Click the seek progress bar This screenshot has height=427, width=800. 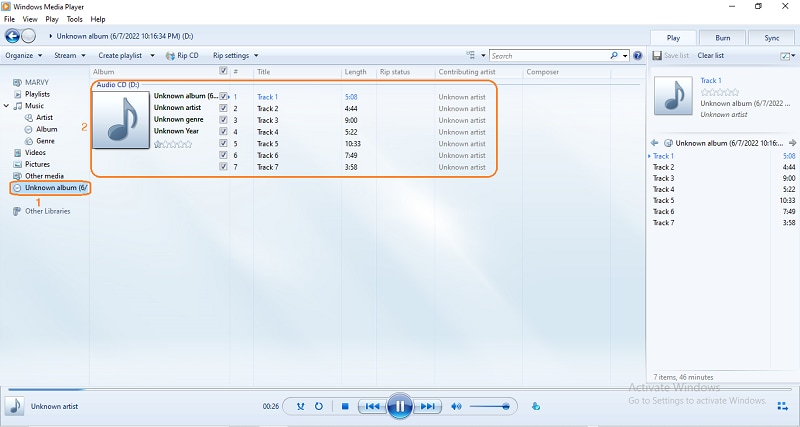tap(400, 390)
